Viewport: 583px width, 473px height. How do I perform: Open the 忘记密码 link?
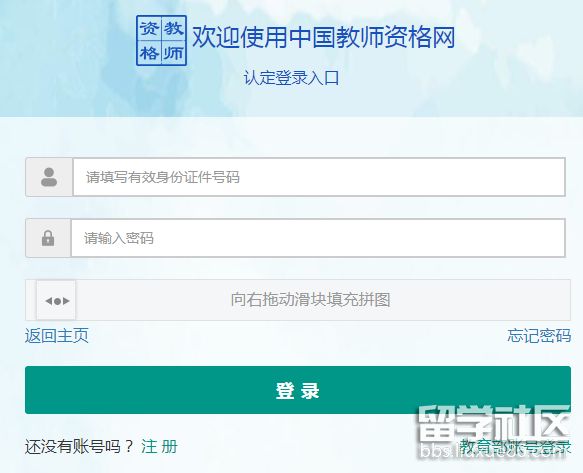[539, 336]
